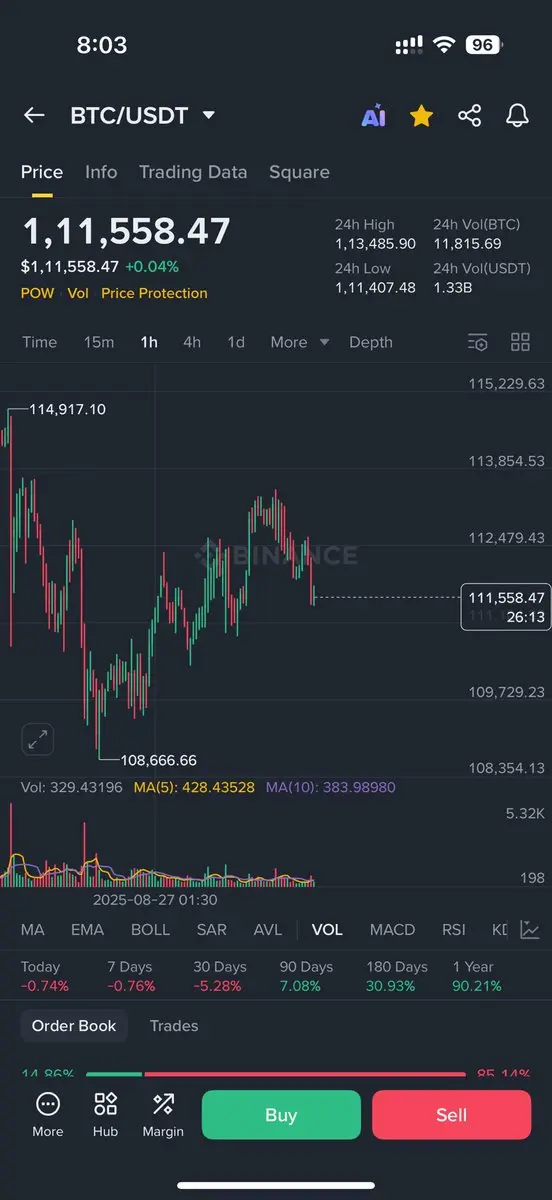This screenshot has height=1200, width=552.
Task: Tap the share icon
Action: click(x=469, y=116)
